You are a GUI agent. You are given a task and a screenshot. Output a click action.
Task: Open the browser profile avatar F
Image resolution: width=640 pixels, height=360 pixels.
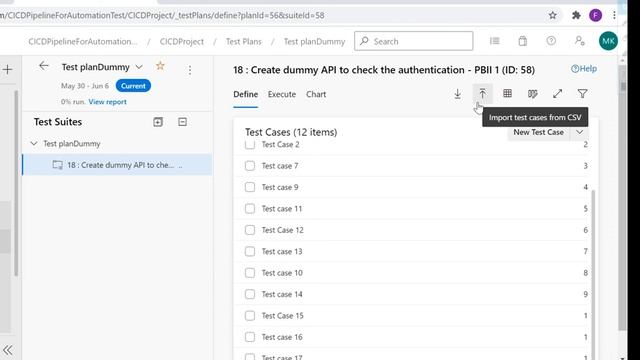(x=596, y=16)
